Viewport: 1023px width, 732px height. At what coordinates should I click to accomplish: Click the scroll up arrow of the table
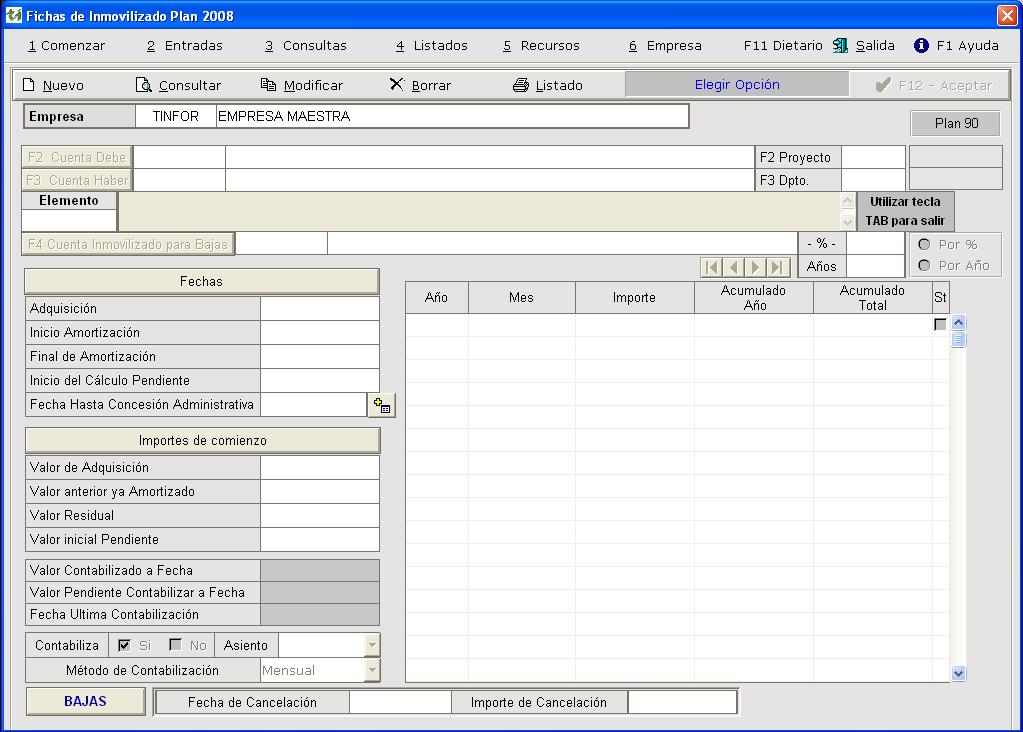click(958, 322)
